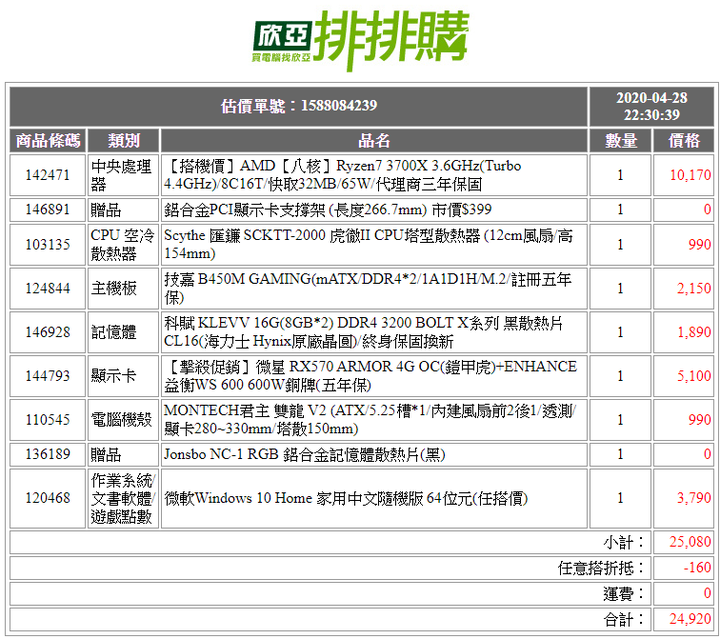Click the 合計 label
This screenshot has height=639, width=720.
click(624, 619)
